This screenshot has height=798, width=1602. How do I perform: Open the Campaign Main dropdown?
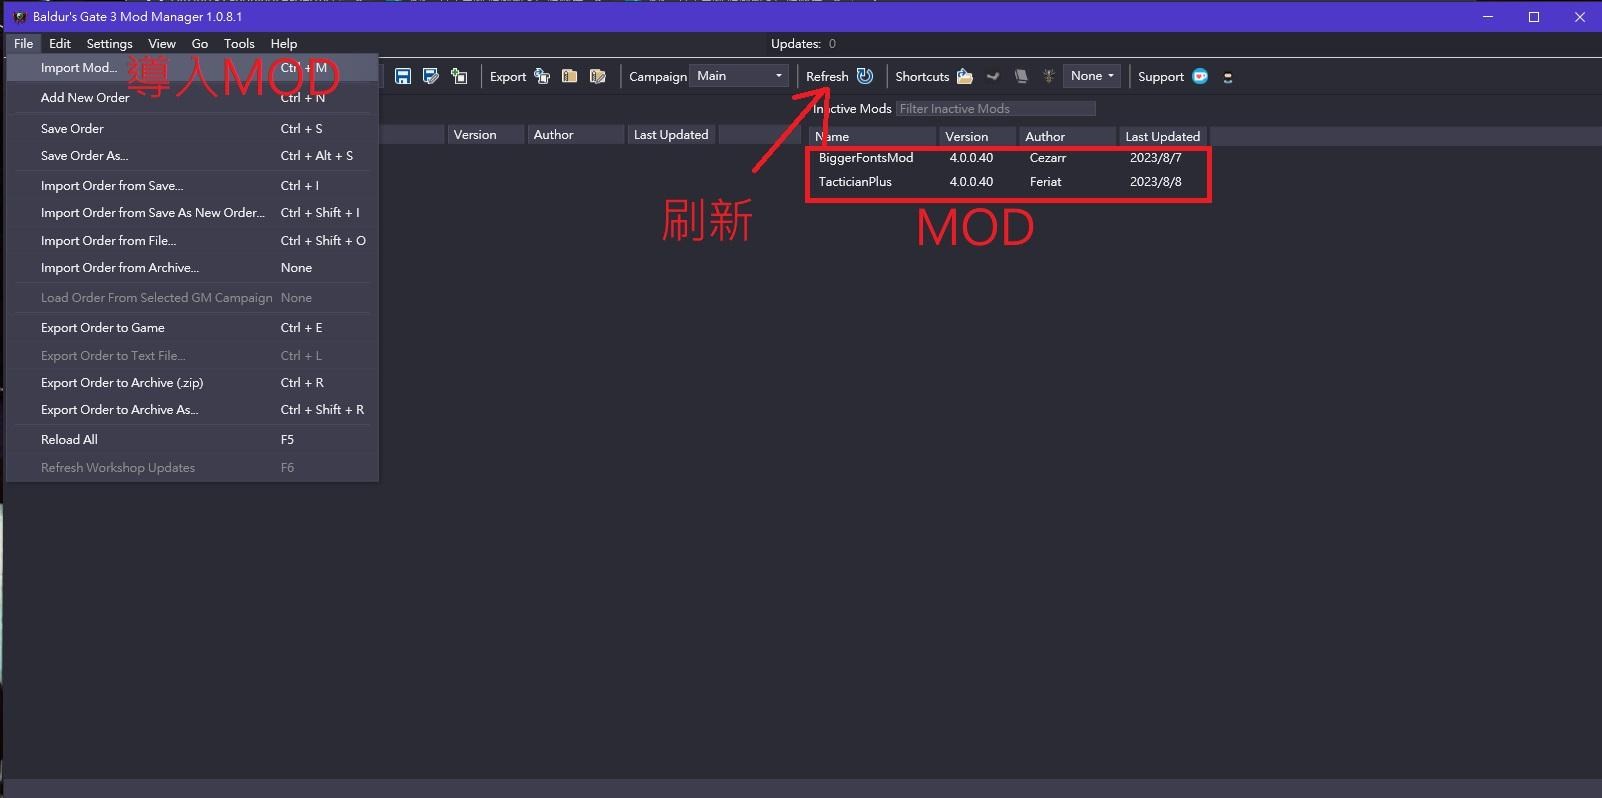739,76
